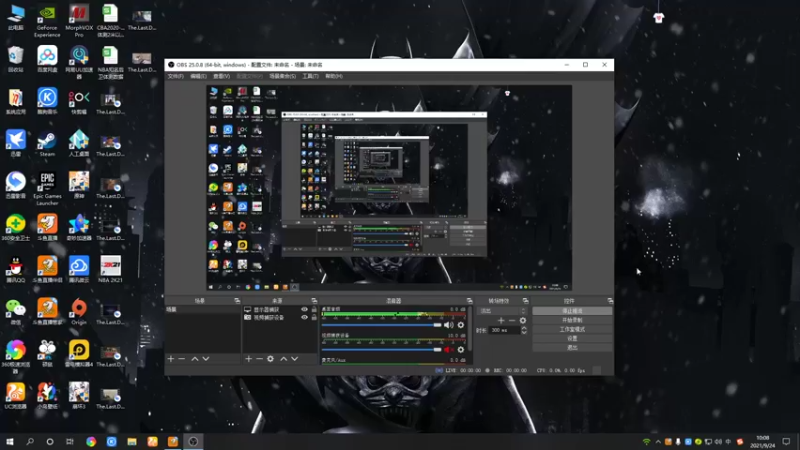Open File Explorer from the taskbar

pos(132,442)
